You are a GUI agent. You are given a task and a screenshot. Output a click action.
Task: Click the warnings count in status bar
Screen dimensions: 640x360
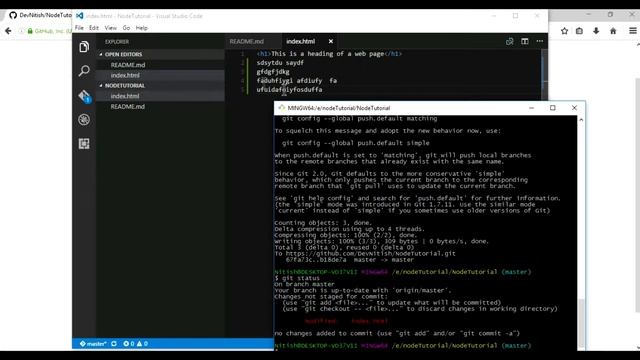click(142, 344)
